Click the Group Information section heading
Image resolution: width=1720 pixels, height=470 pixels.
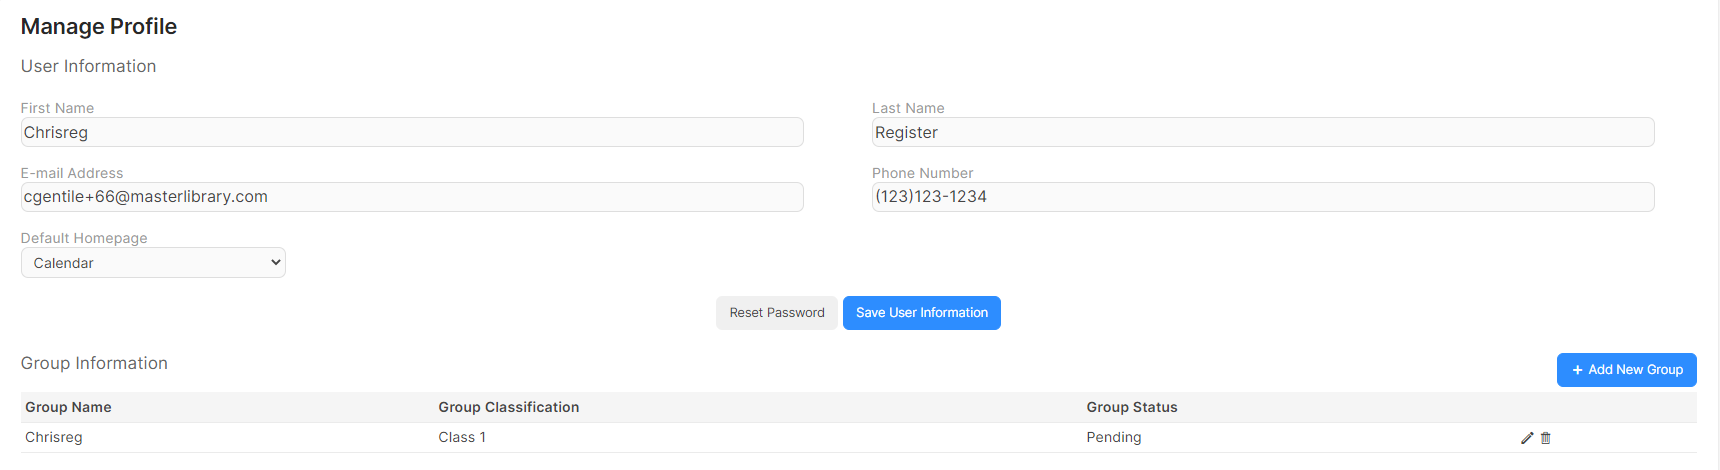[x=94, y=363]
